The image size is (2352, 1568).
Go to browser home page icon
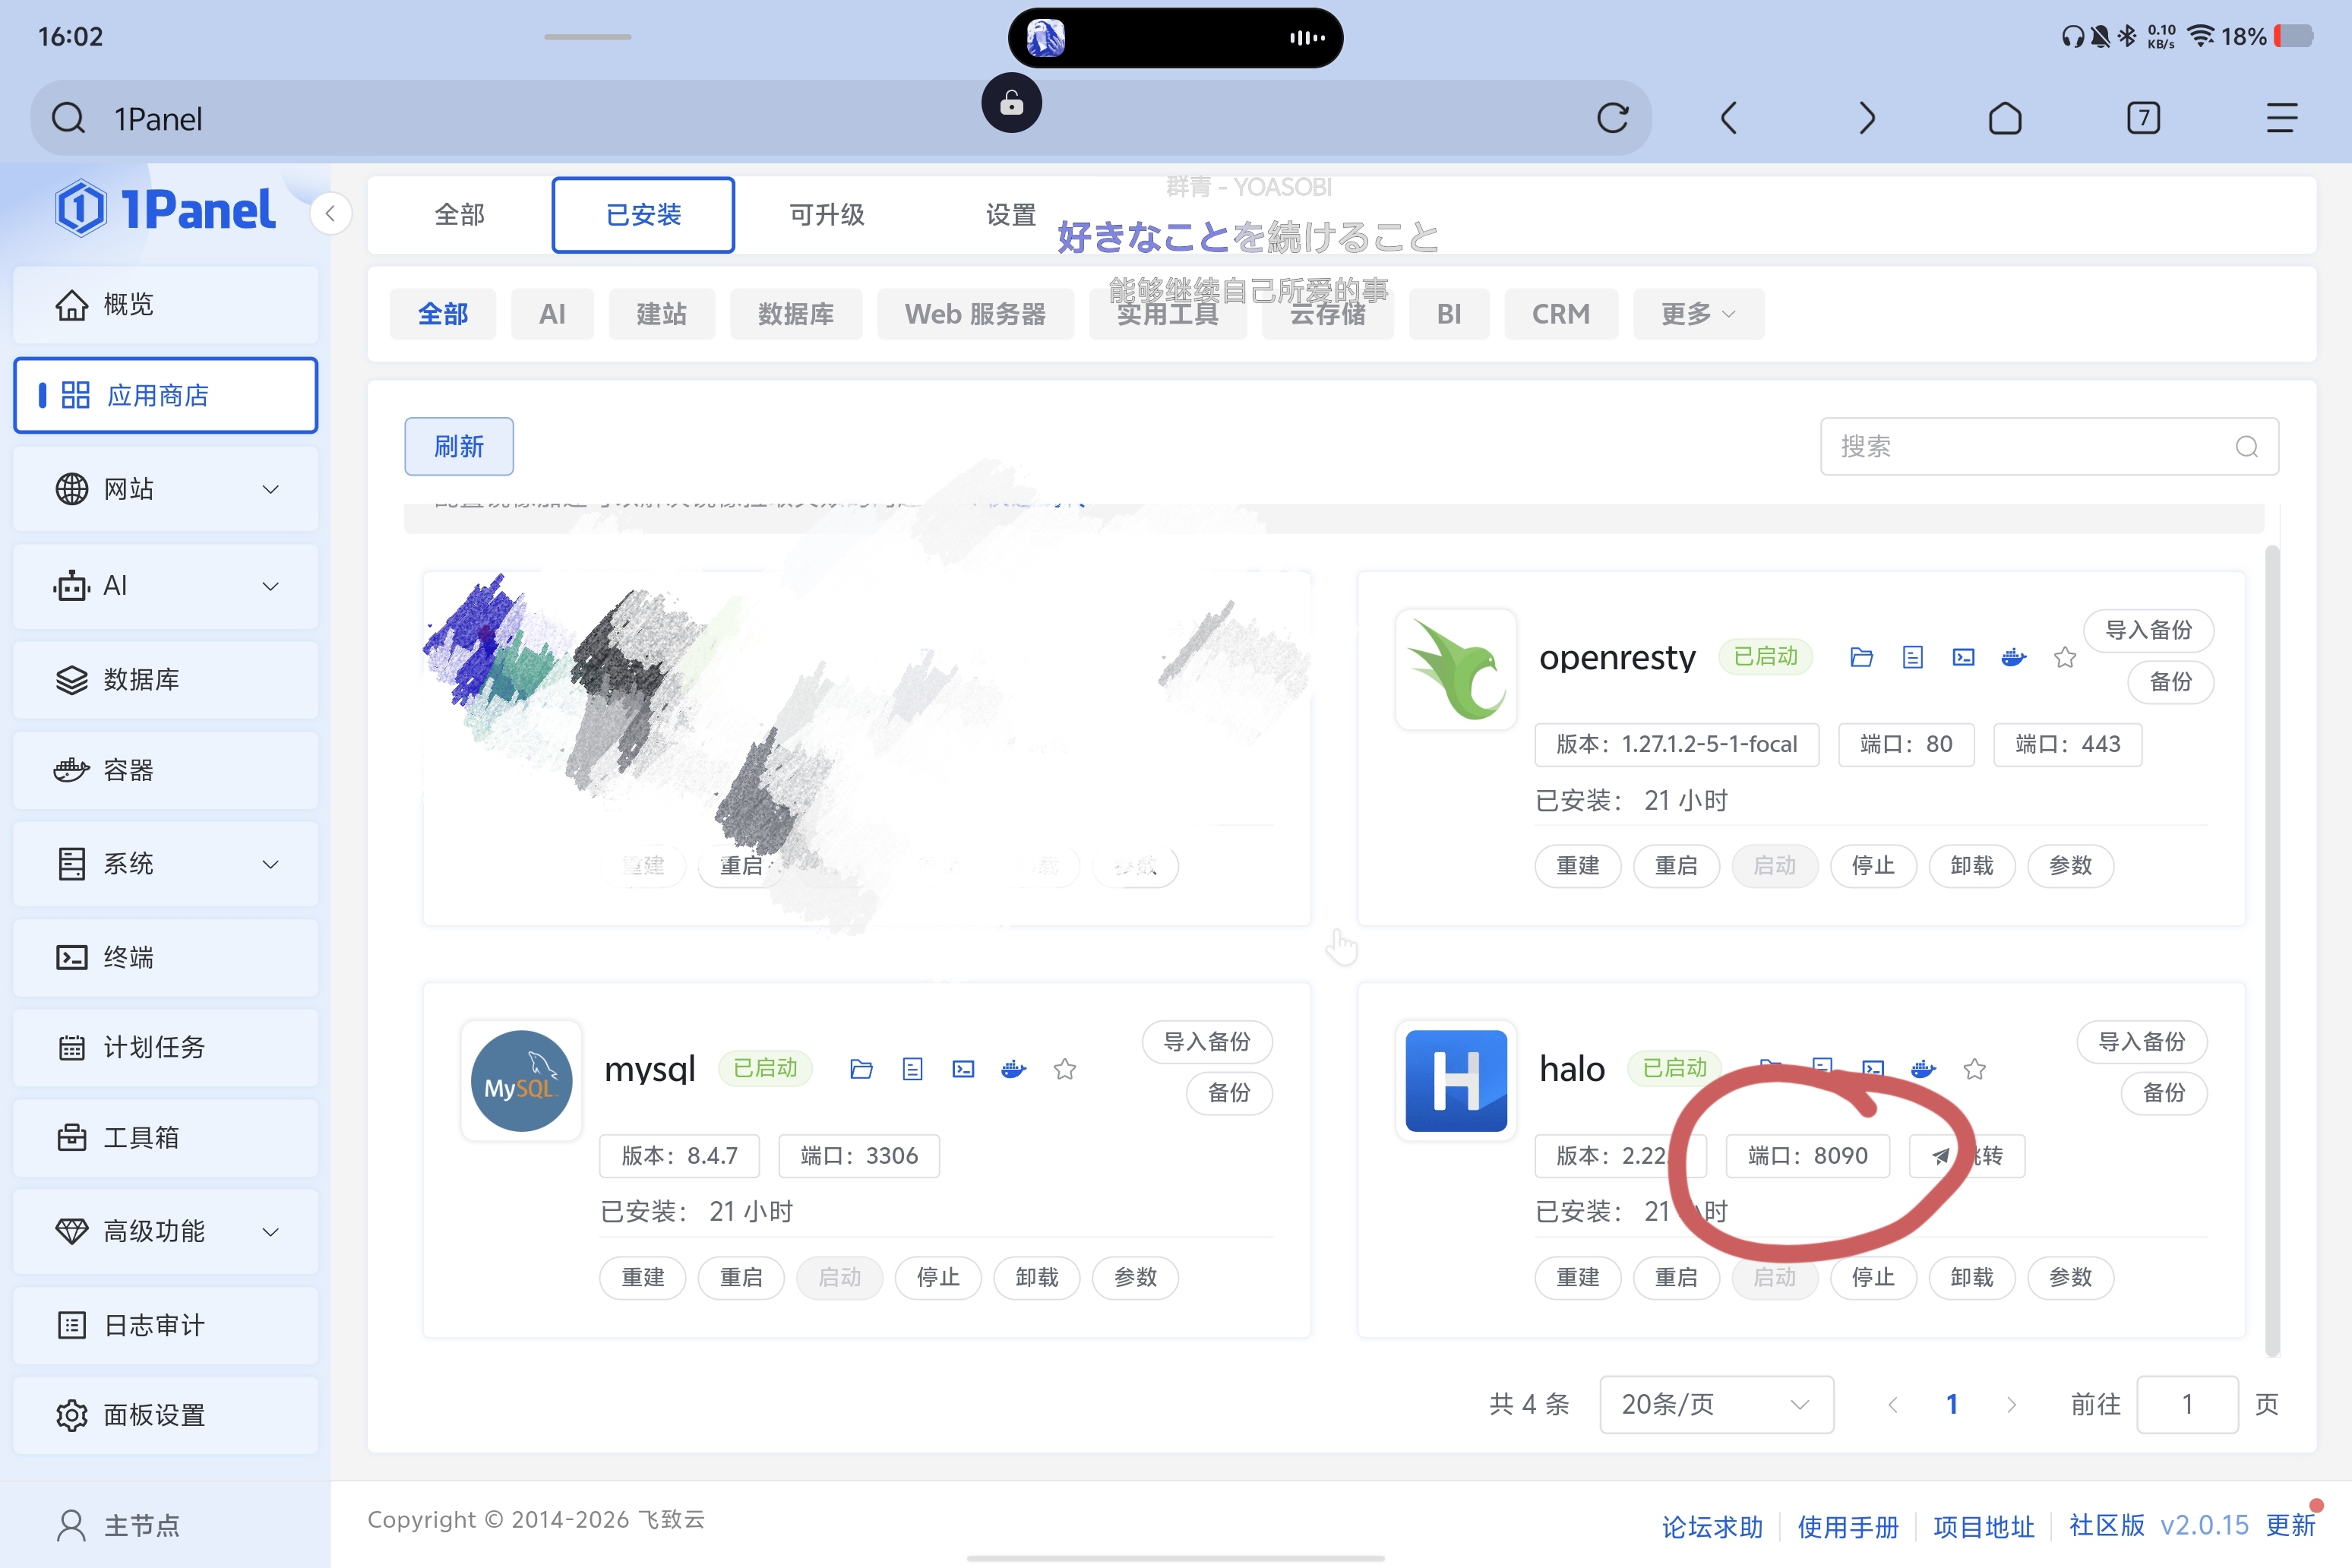point(2004,118)
